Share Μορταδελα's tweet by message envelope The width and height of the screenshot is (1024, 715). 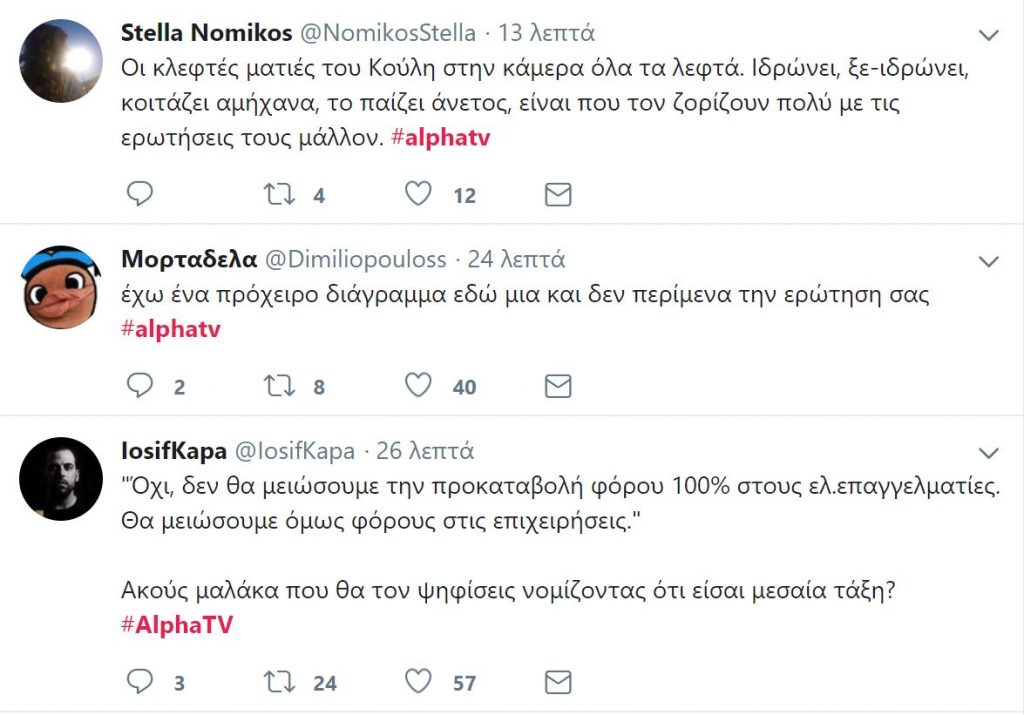pyautogui.click(x=557, y=386)
